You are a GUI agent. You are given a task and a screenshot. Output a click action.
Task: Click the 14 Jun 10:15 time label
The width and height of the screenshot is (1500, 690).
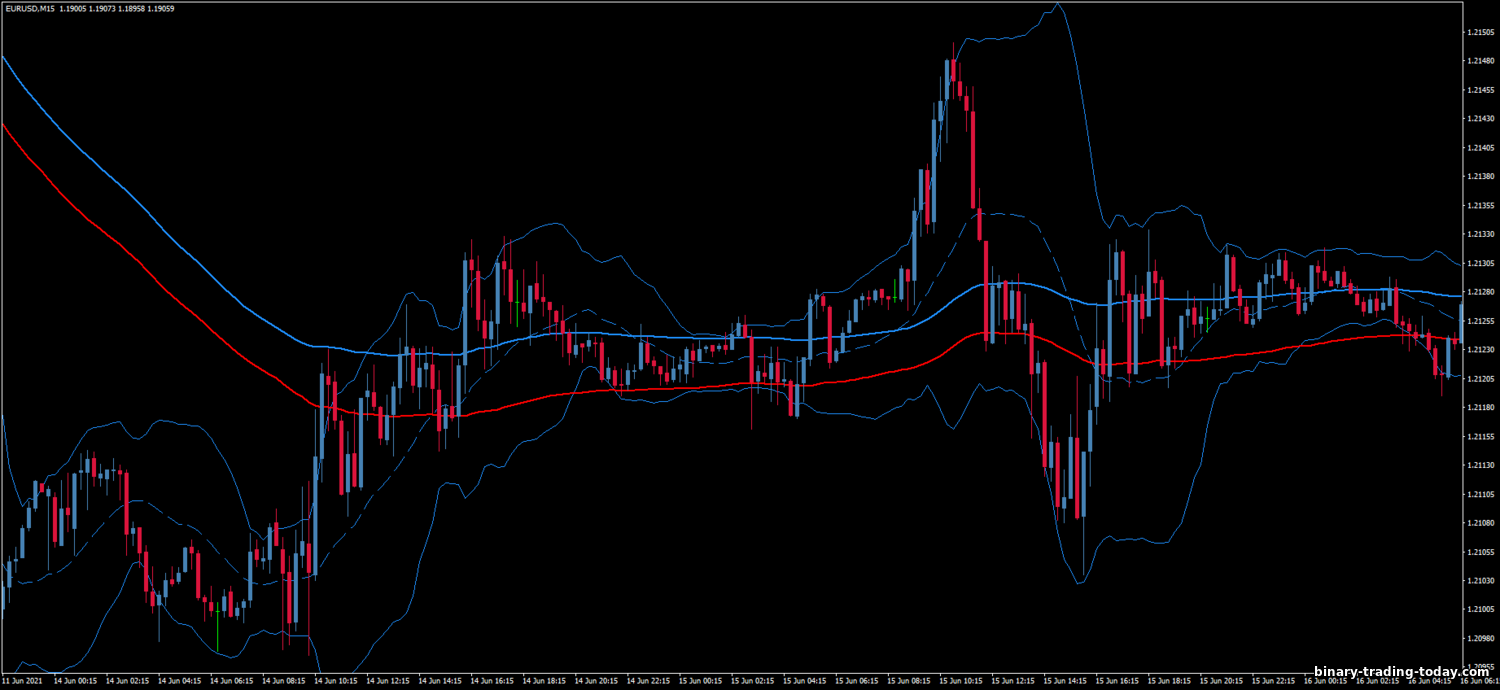tap(335, 681)
